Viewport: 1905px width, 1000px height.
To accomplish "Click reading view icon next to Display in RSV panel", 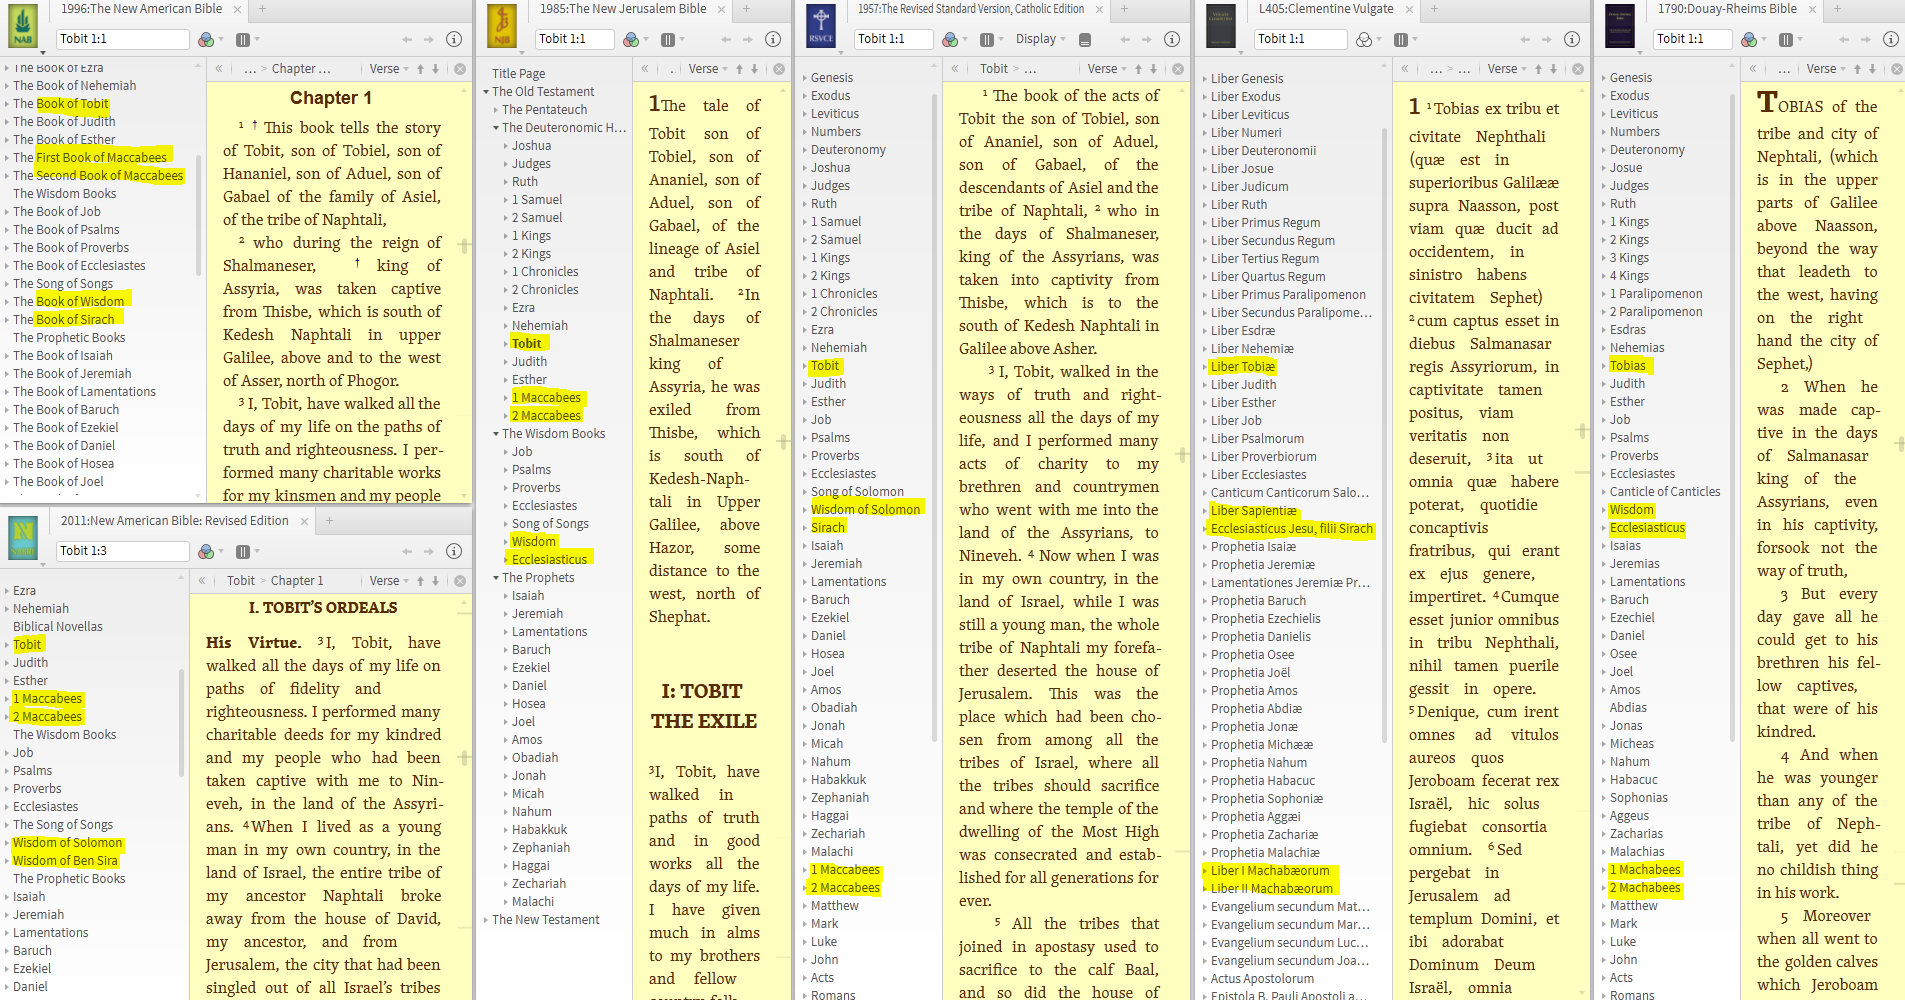I will [1085, 39].
